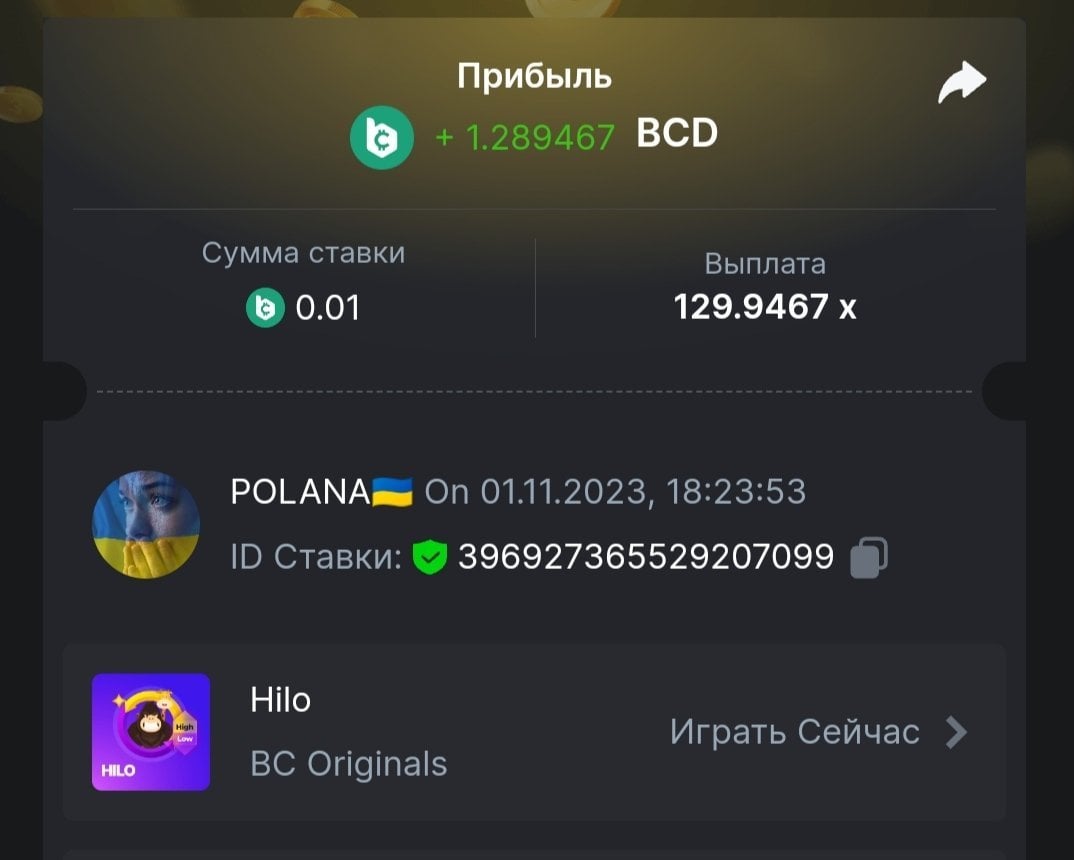This screenshot has width=1074, height=860.
Task: Click the Ukrainian flag next to POLANA
Action: coord(392,492)
